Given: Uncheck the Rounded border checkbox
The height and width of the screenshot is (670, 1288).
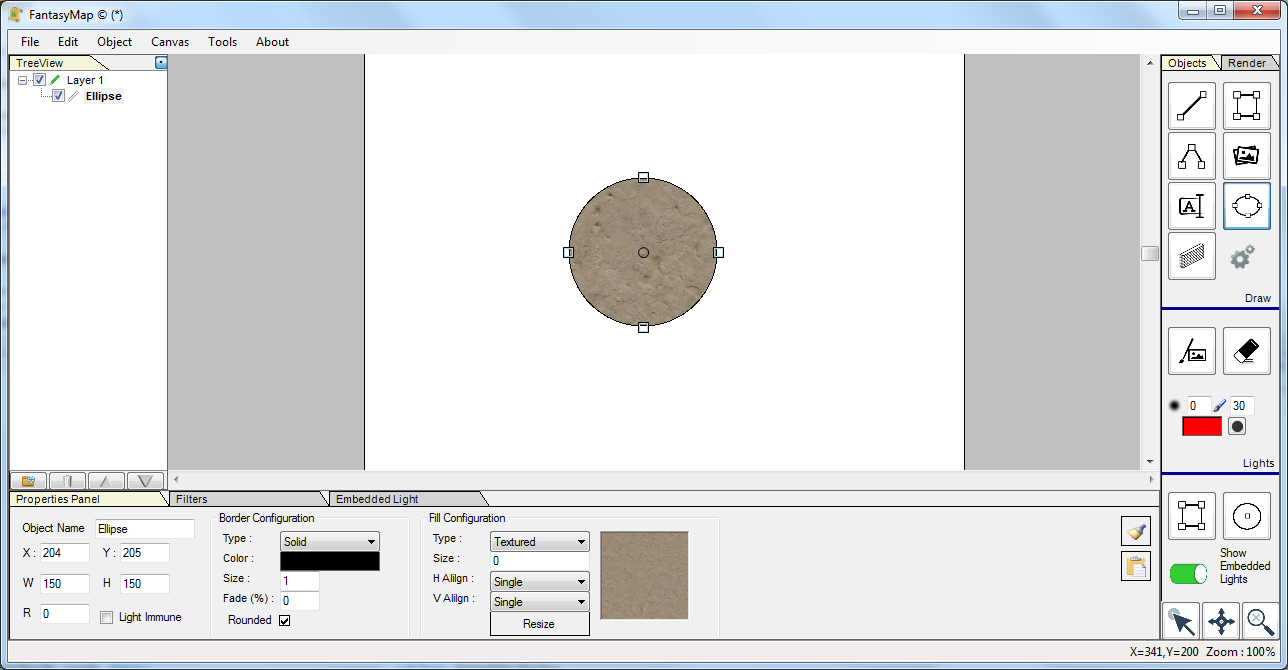Looking at the screenshot, I should pyautogui.click(x=285, y=620).
